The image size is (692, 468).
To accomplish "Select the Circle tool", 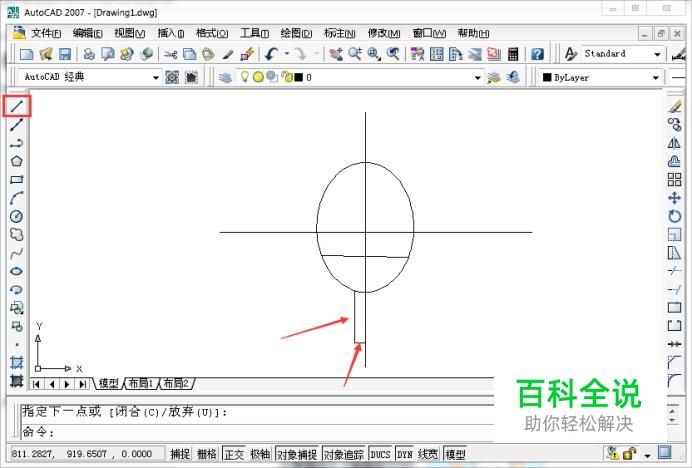I will pos(17,216).
